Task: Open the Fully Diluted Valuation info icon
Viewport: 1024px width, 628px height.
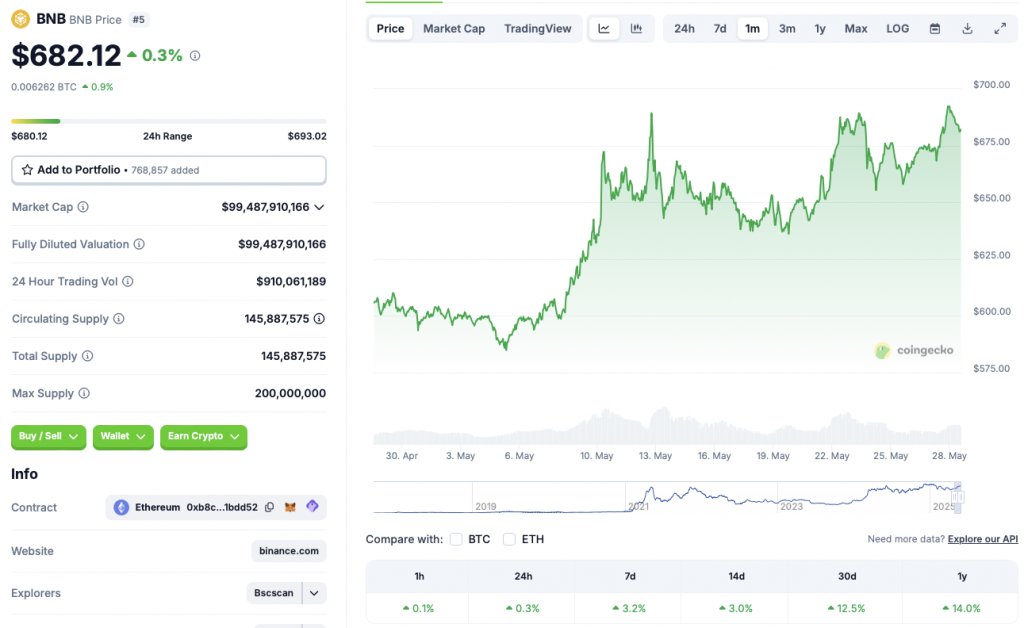Action: click(139, 244)
